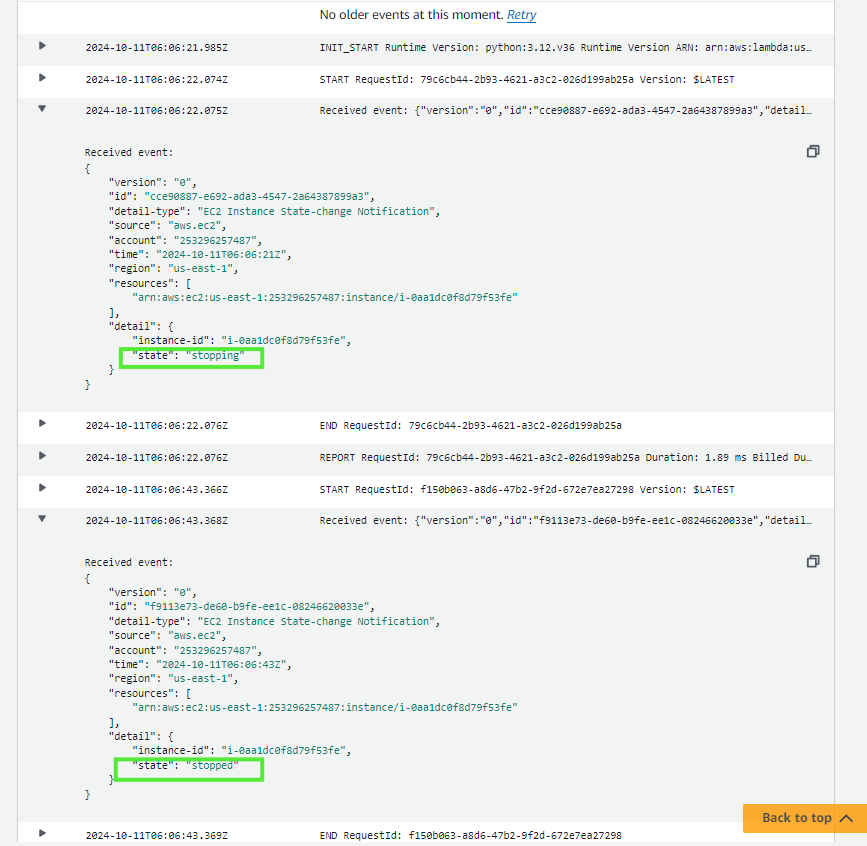
Task: Click the detail-type line in the stopped event
Action: click(272, 621)
